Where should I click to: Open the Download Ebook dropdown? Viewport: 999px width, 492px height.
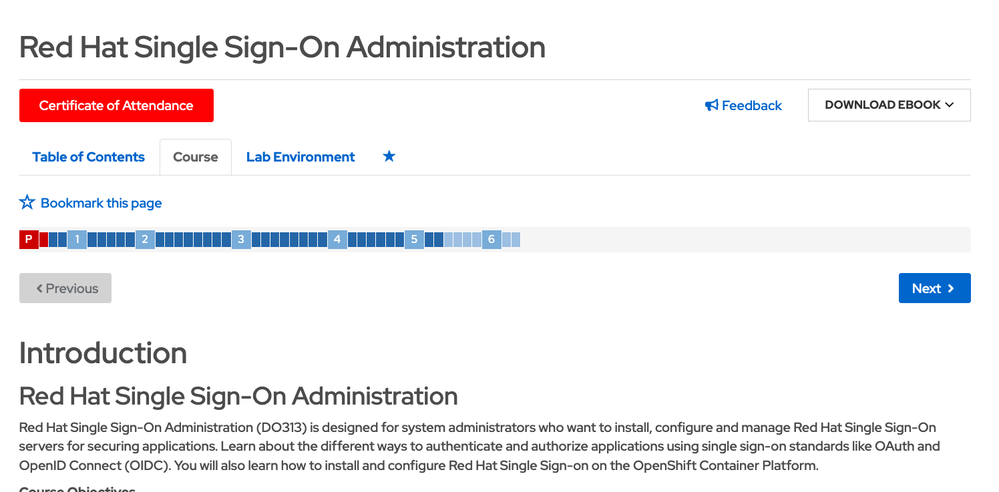(x=888, y=105)
